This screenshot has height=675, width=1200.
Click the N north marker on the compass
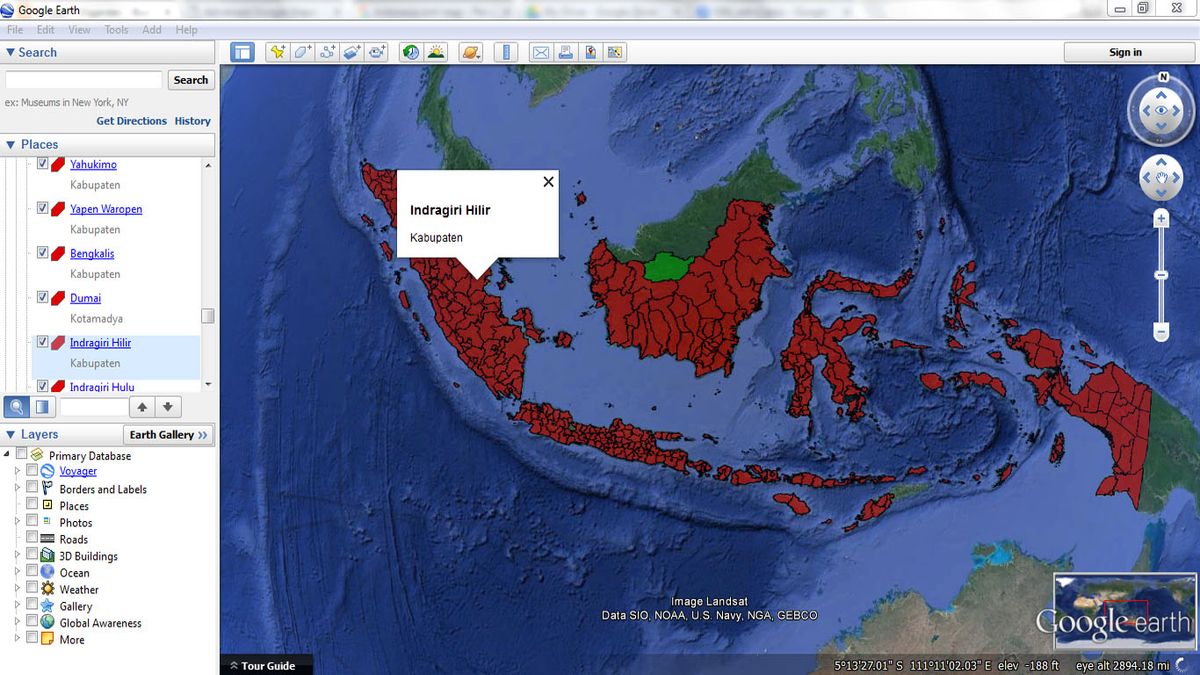tap(1163, 77)
